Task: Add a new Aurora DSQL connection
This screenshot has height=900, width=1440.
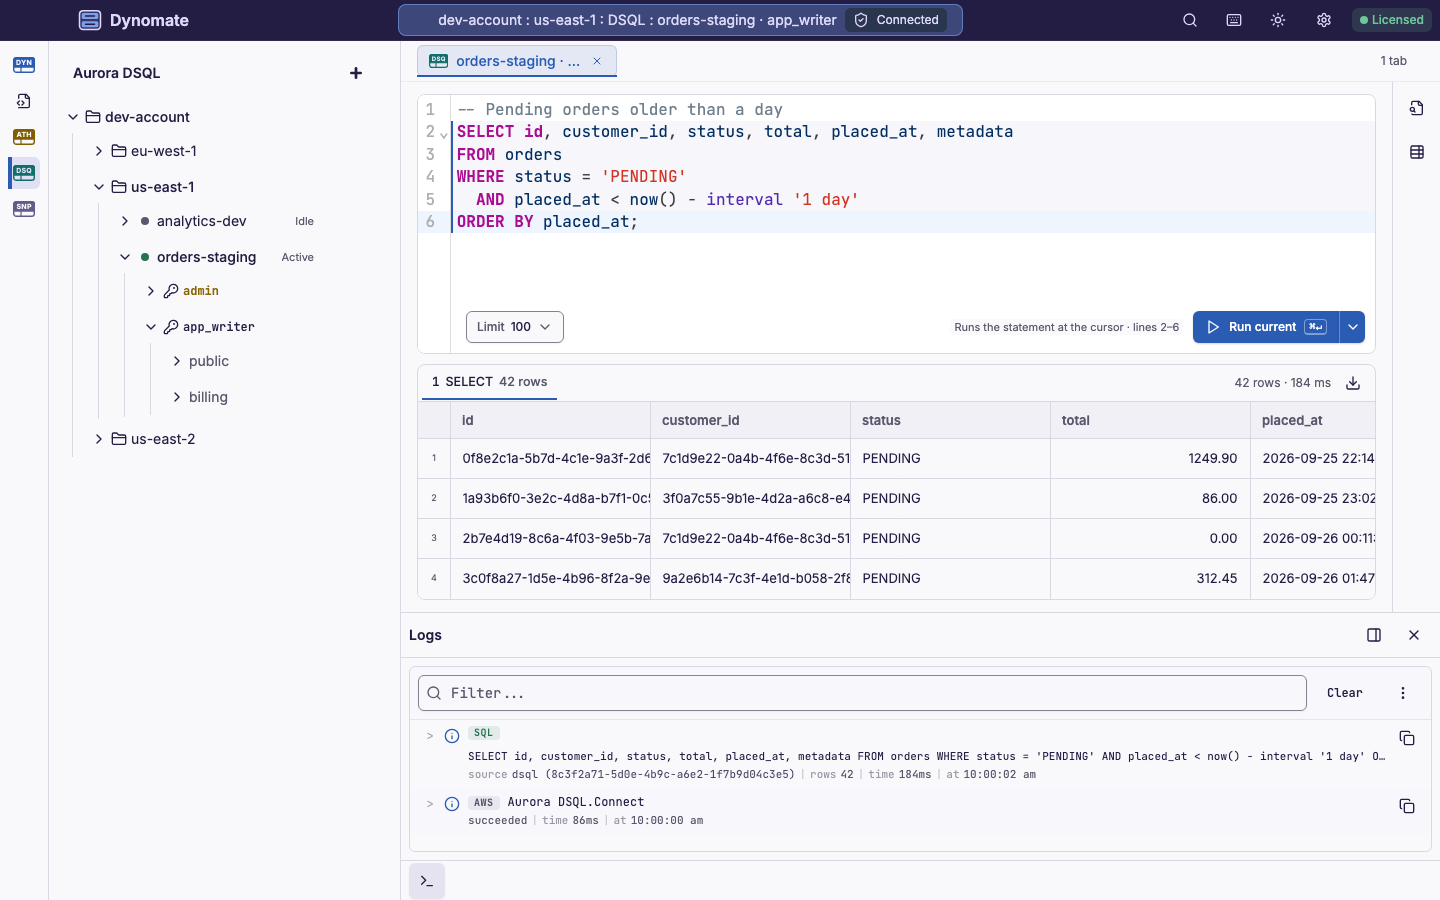Action: point(356,73)
